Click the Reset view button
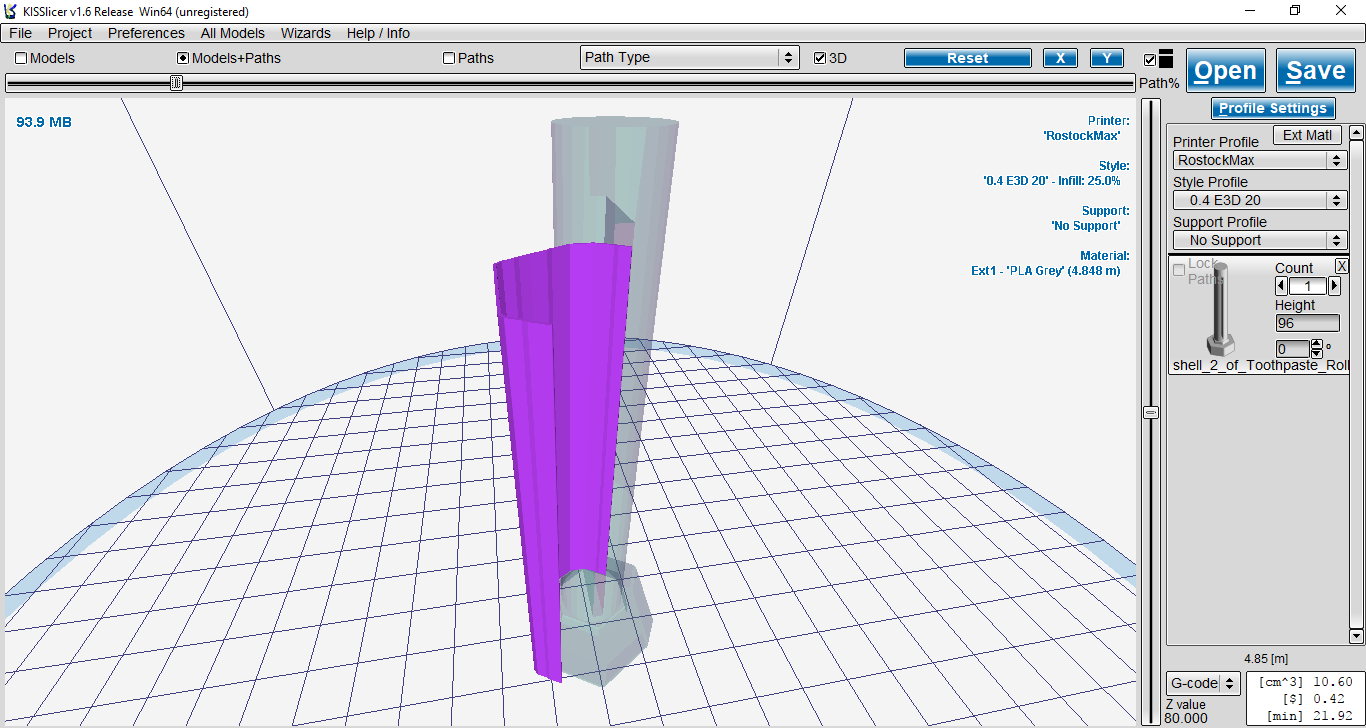The image size is (1366, 728). [x=968, y=58]
